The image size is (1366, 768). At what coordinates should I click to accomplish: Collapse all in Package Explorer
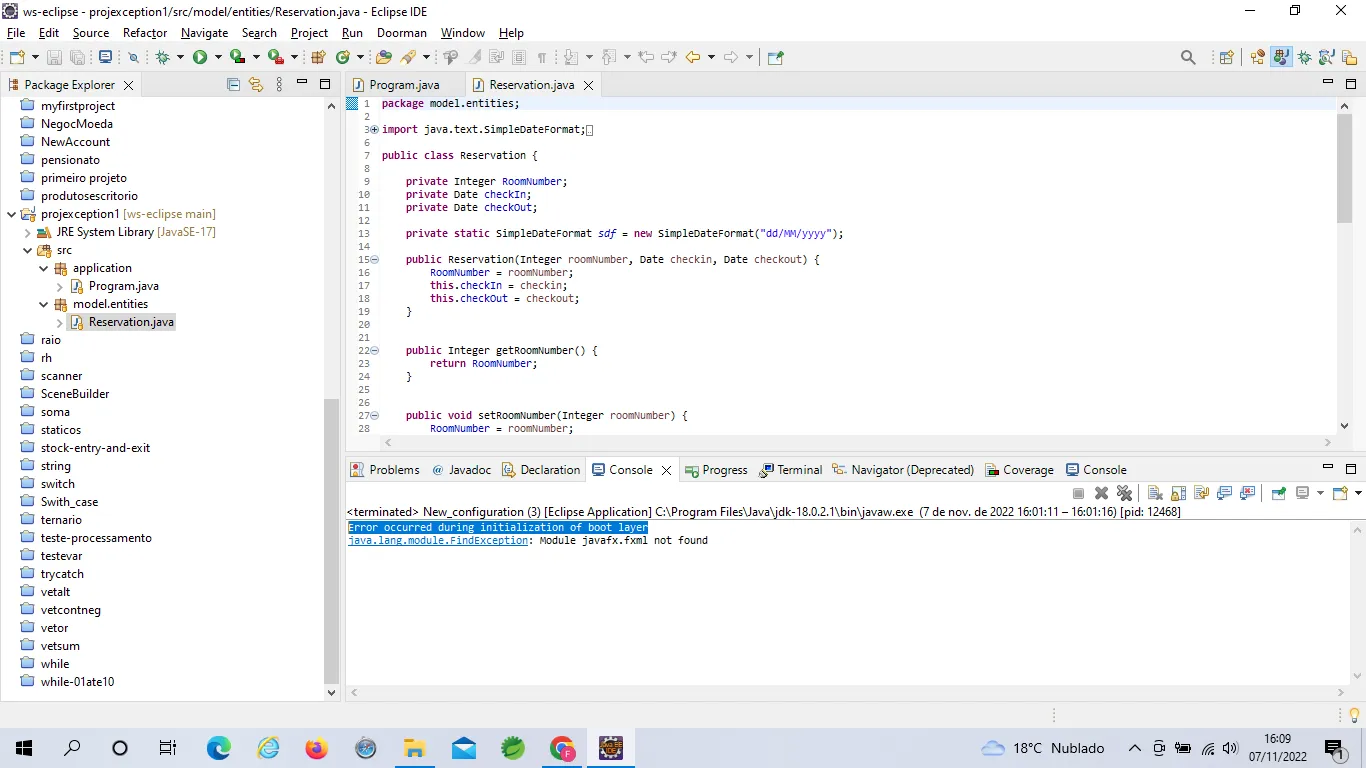point(233,85)
